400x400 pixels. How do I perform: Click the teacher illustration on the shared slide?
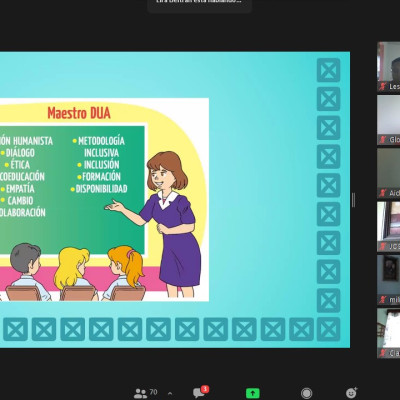pyautogui.click(x=163, y=224)
